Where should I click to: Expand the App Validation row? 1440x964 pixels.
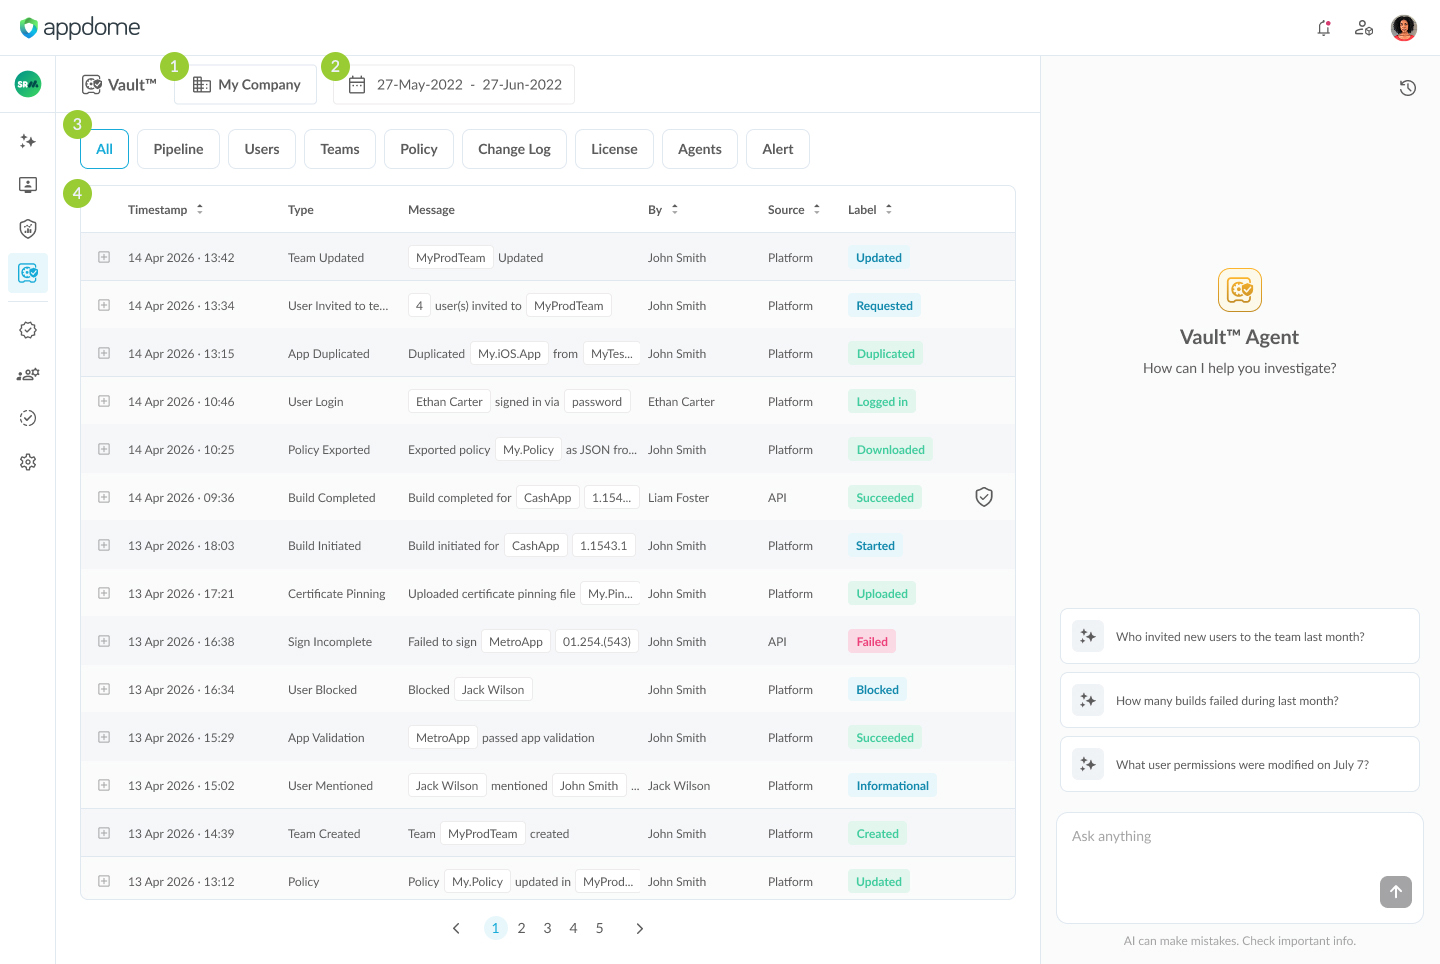coord(104,737)
